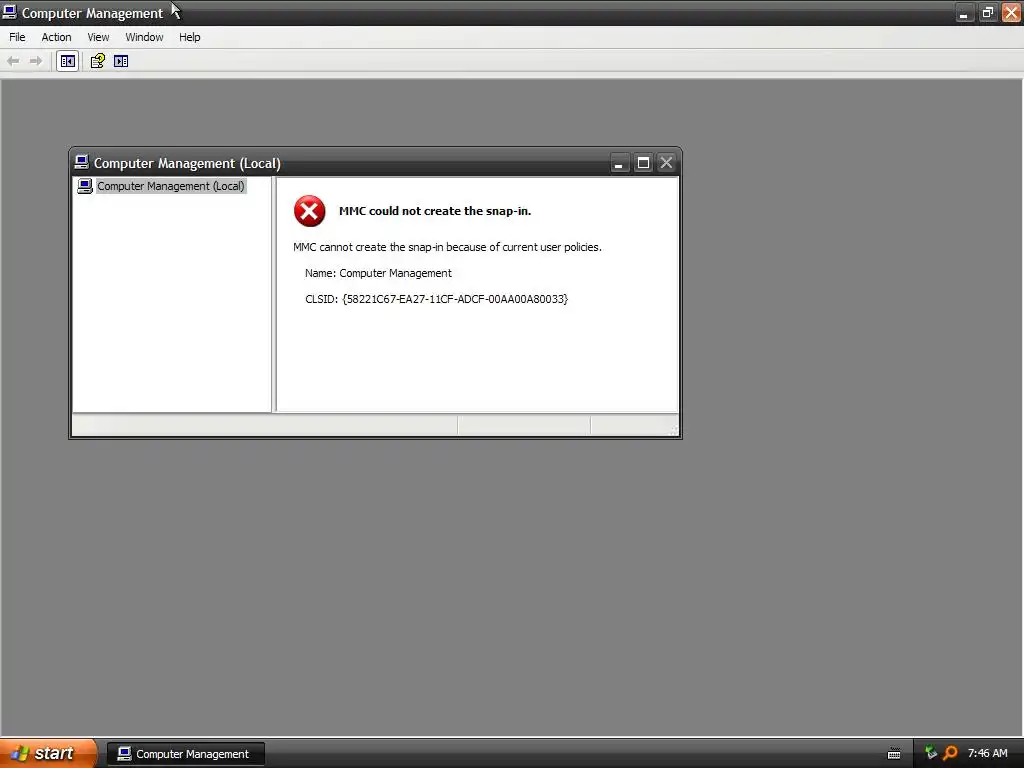Open the File menu

click(x=17, y=37)
